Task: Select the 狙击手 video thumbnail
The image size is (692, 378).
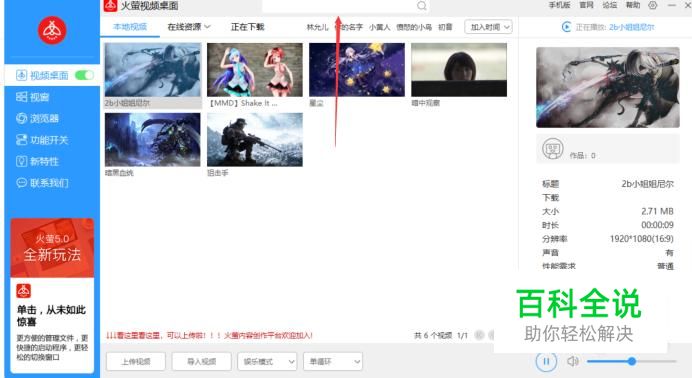Action: tap(255, 139)
